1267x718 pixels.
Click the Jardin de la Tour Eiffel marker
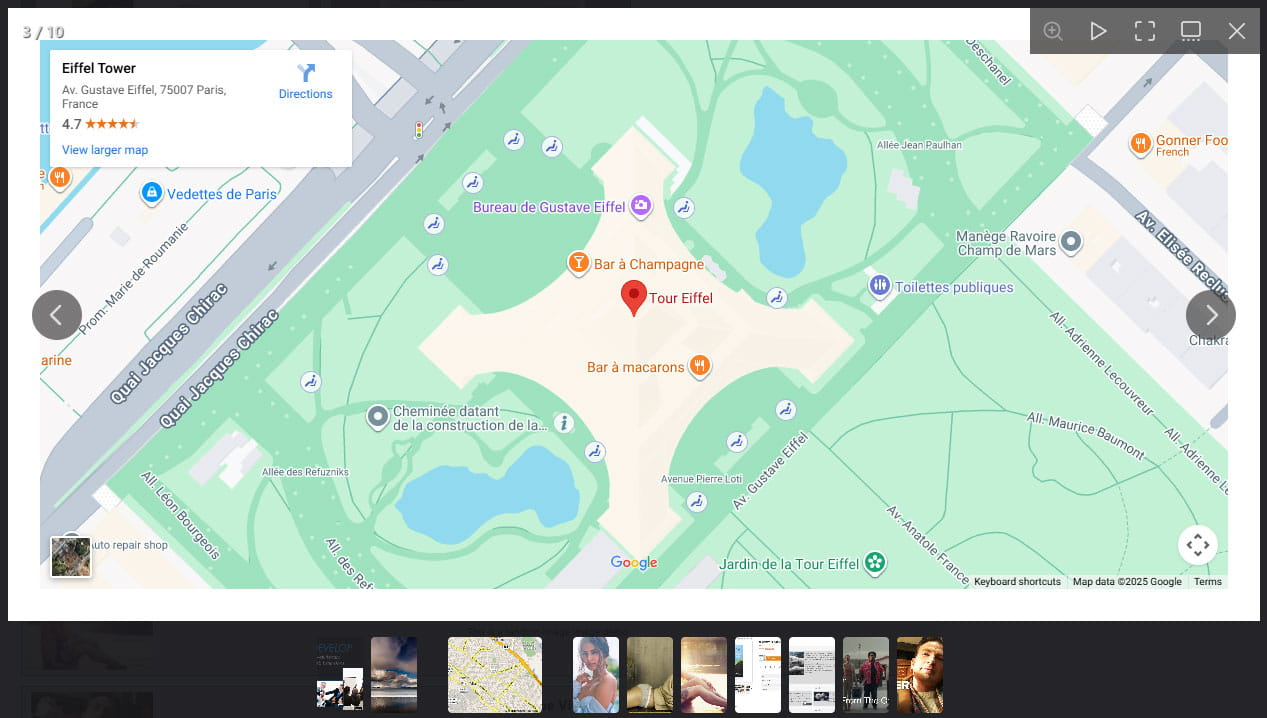[876, 563]
